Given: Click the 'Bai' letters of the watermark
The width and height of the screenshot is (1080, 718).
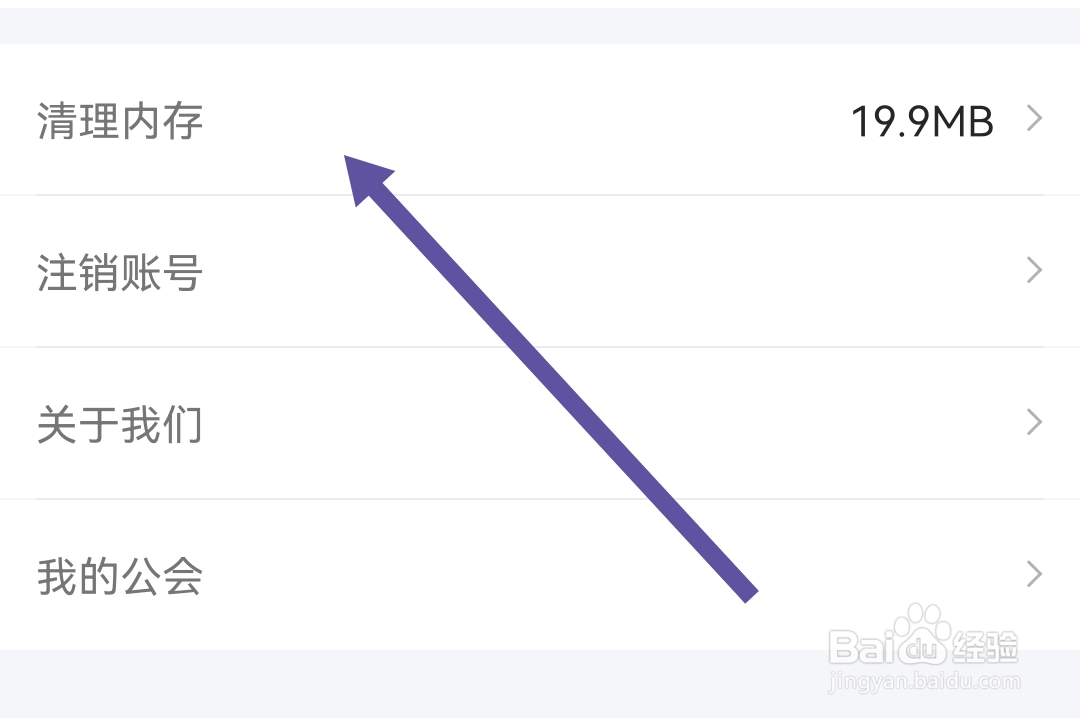Looking at the screenshot, I should pos(866,646).
